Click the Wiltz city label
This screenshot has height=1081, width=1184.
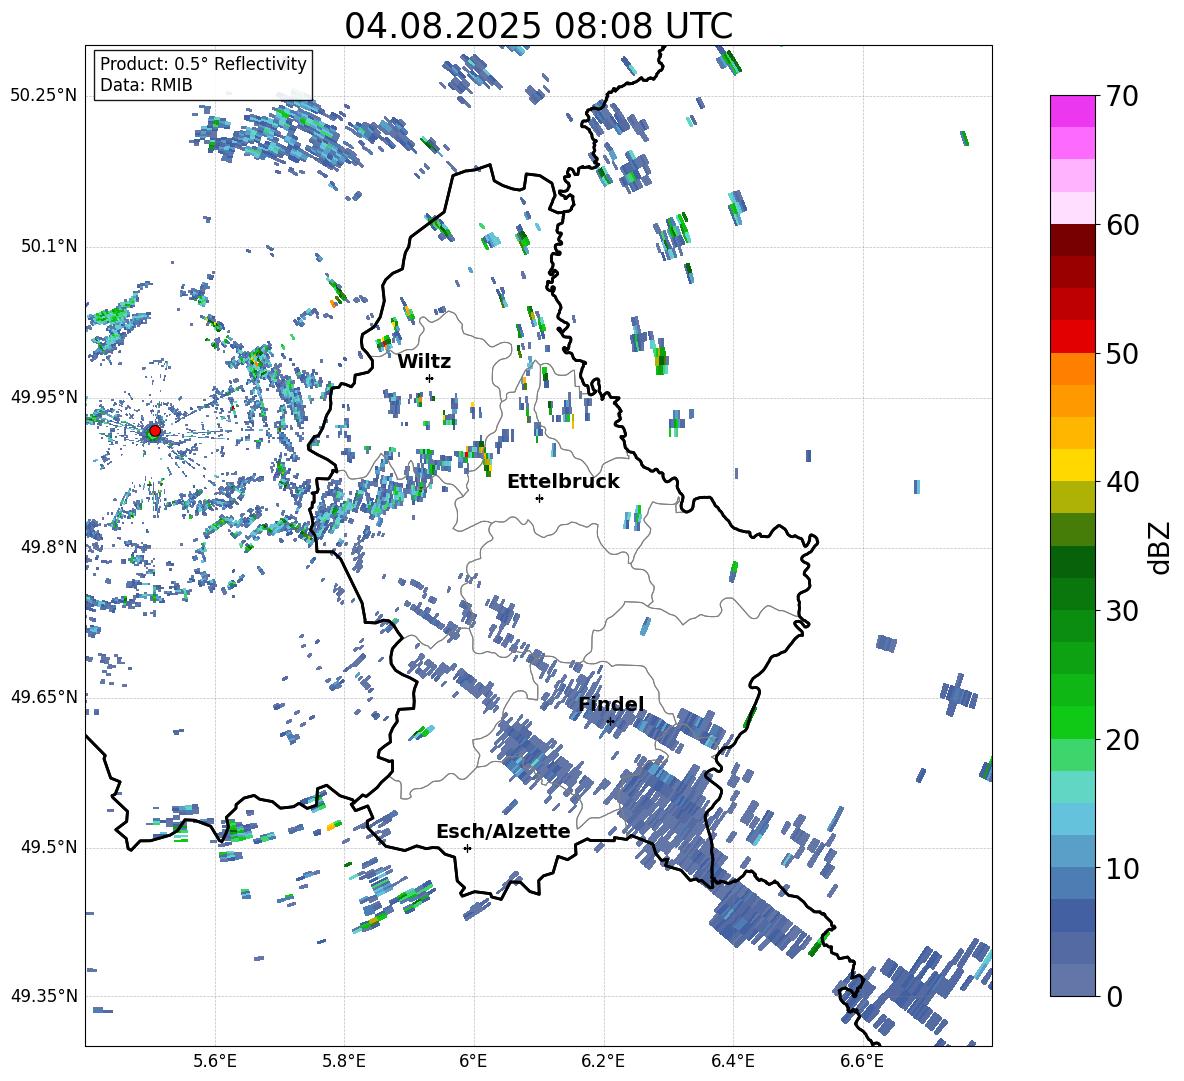click(424, 362)
